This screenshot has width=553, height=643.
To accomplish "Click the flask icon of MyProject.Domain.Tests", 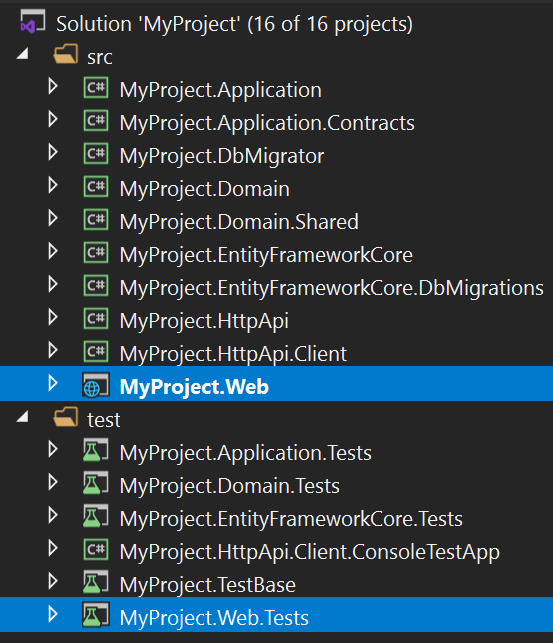I will coord(96,483).
